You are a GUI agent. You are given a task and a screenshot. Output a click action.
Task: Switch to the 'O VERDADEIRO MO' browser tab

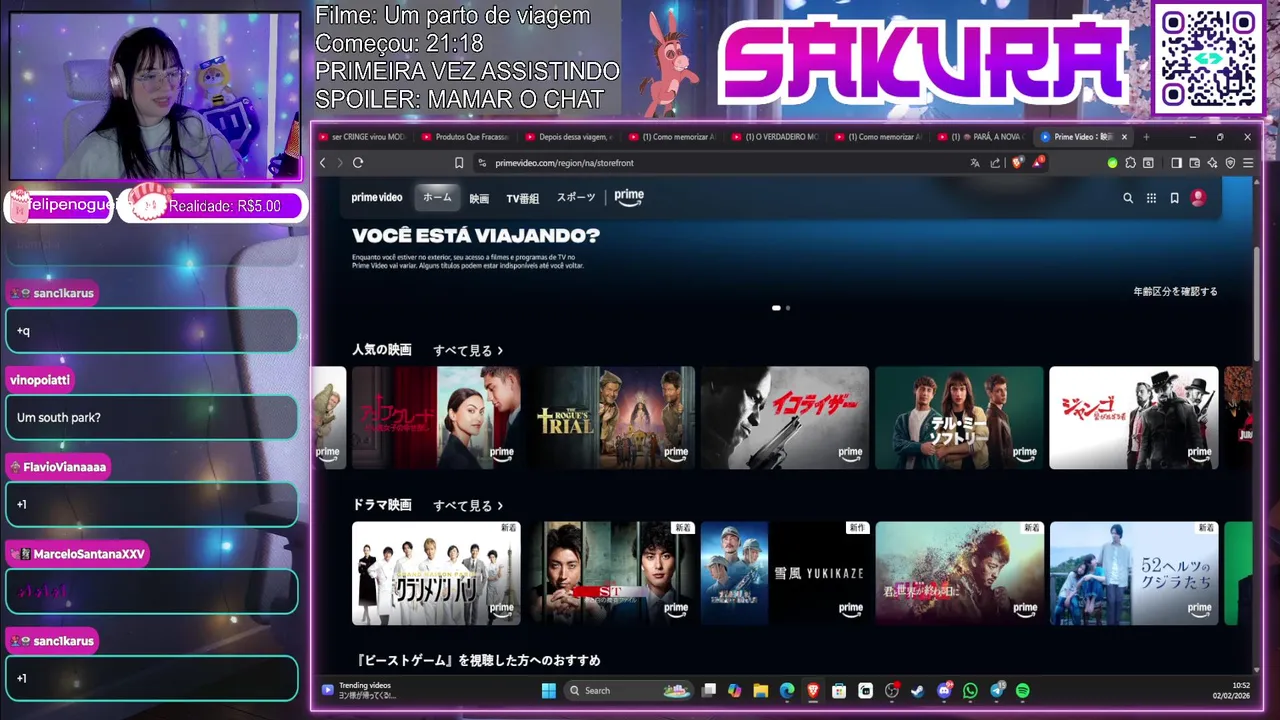[x=774, y=137]
